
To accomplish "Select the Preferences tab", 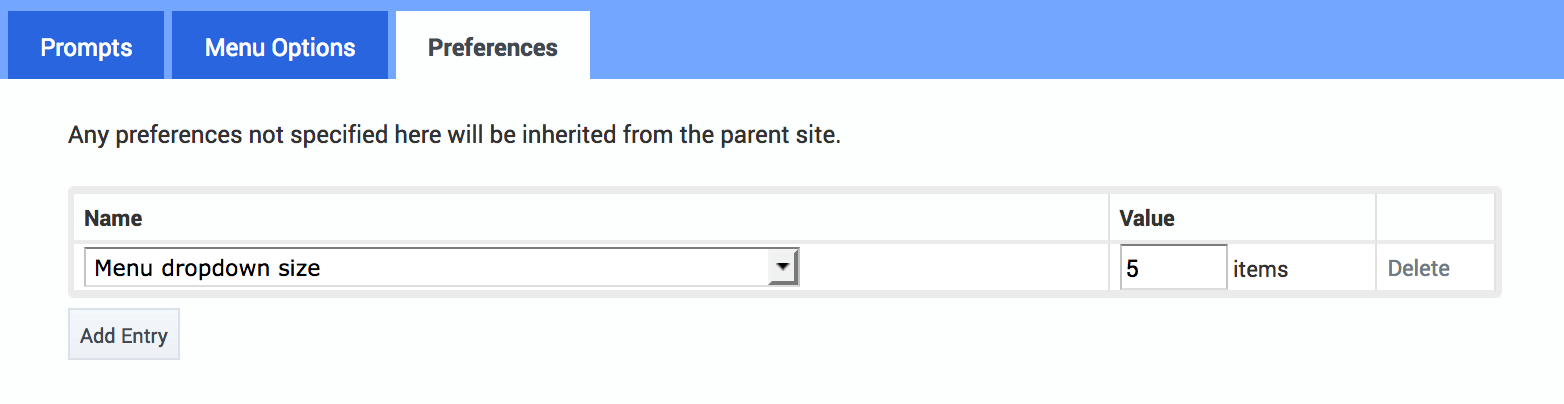I will click(493, 47).
